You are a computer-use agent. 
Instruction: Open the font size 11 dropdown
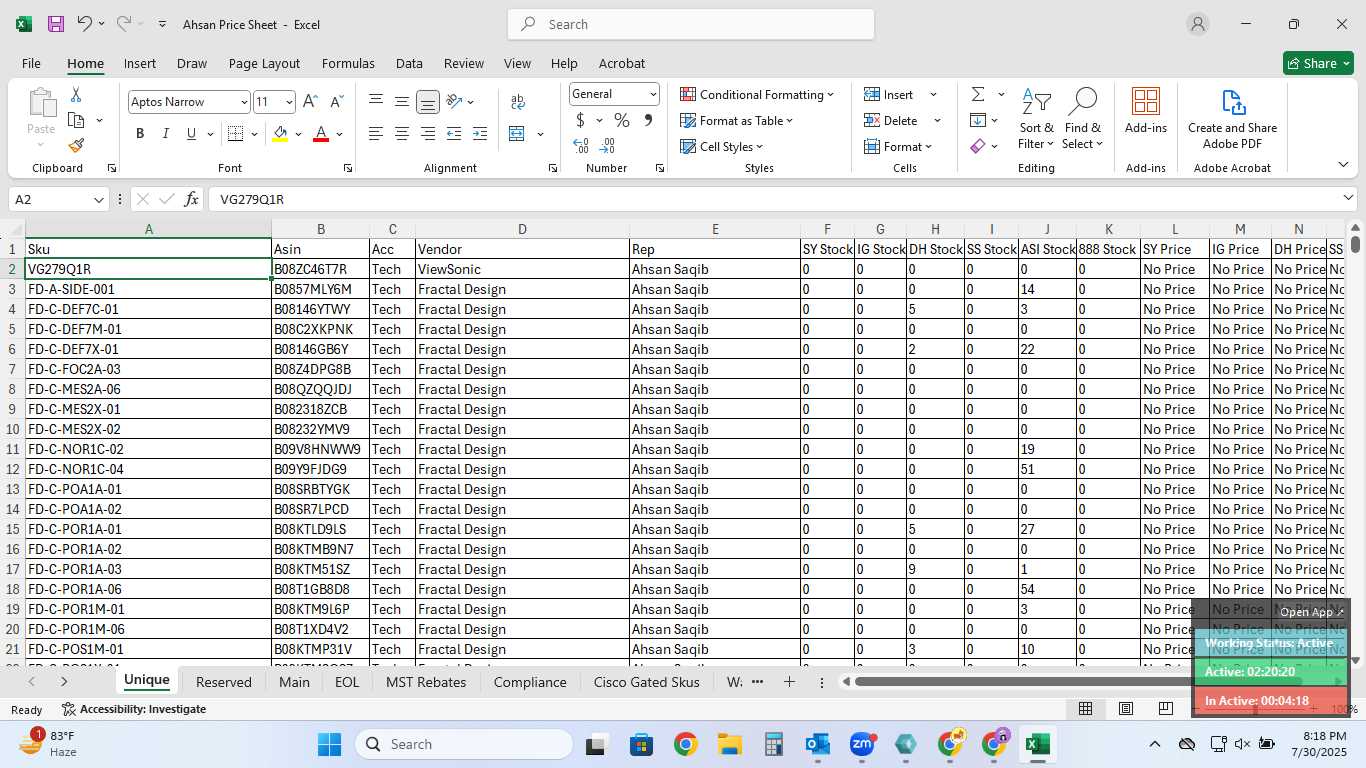click(x=289, y=102)
